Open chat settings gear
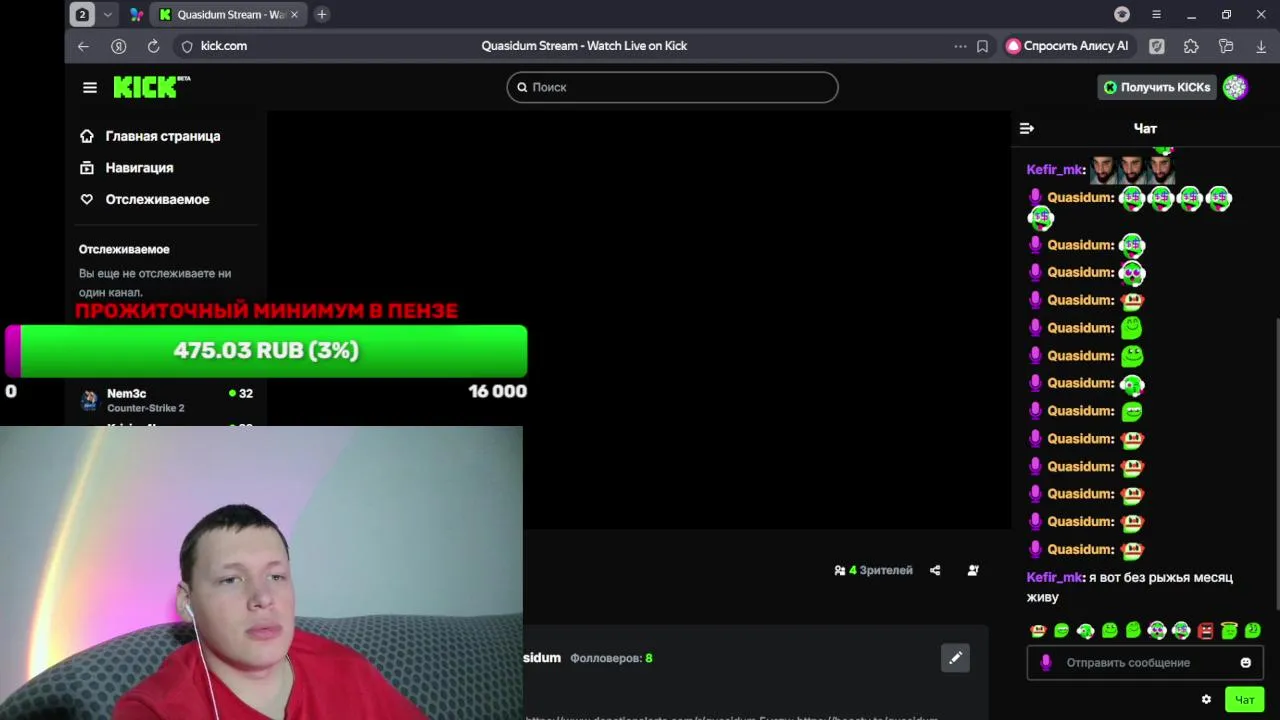This screenshot has height=720, width=1280. coord(1206,699)
